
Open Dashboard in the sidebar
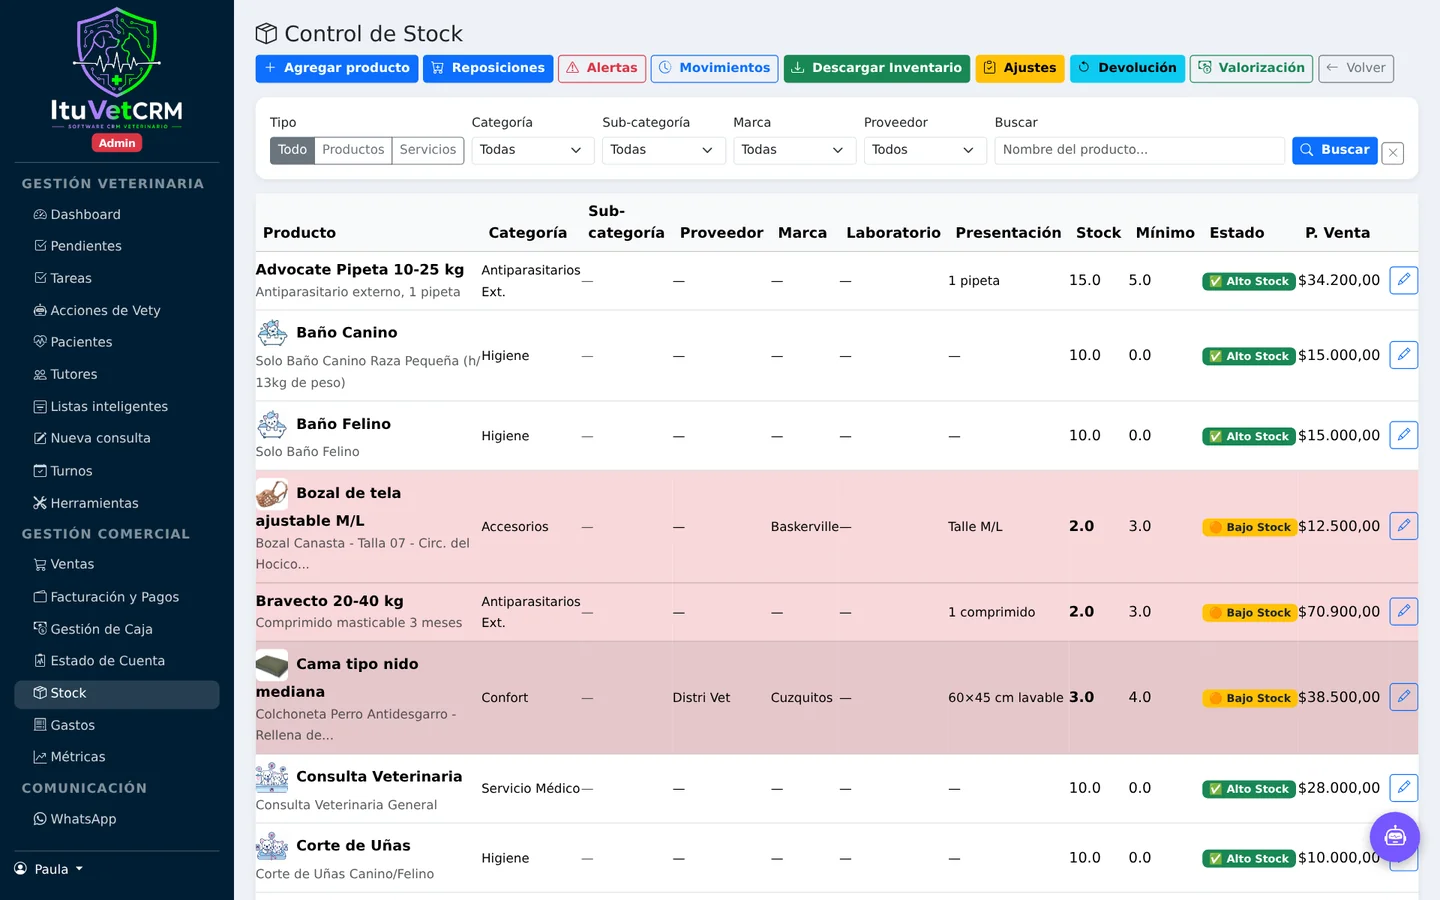point(117,214)
